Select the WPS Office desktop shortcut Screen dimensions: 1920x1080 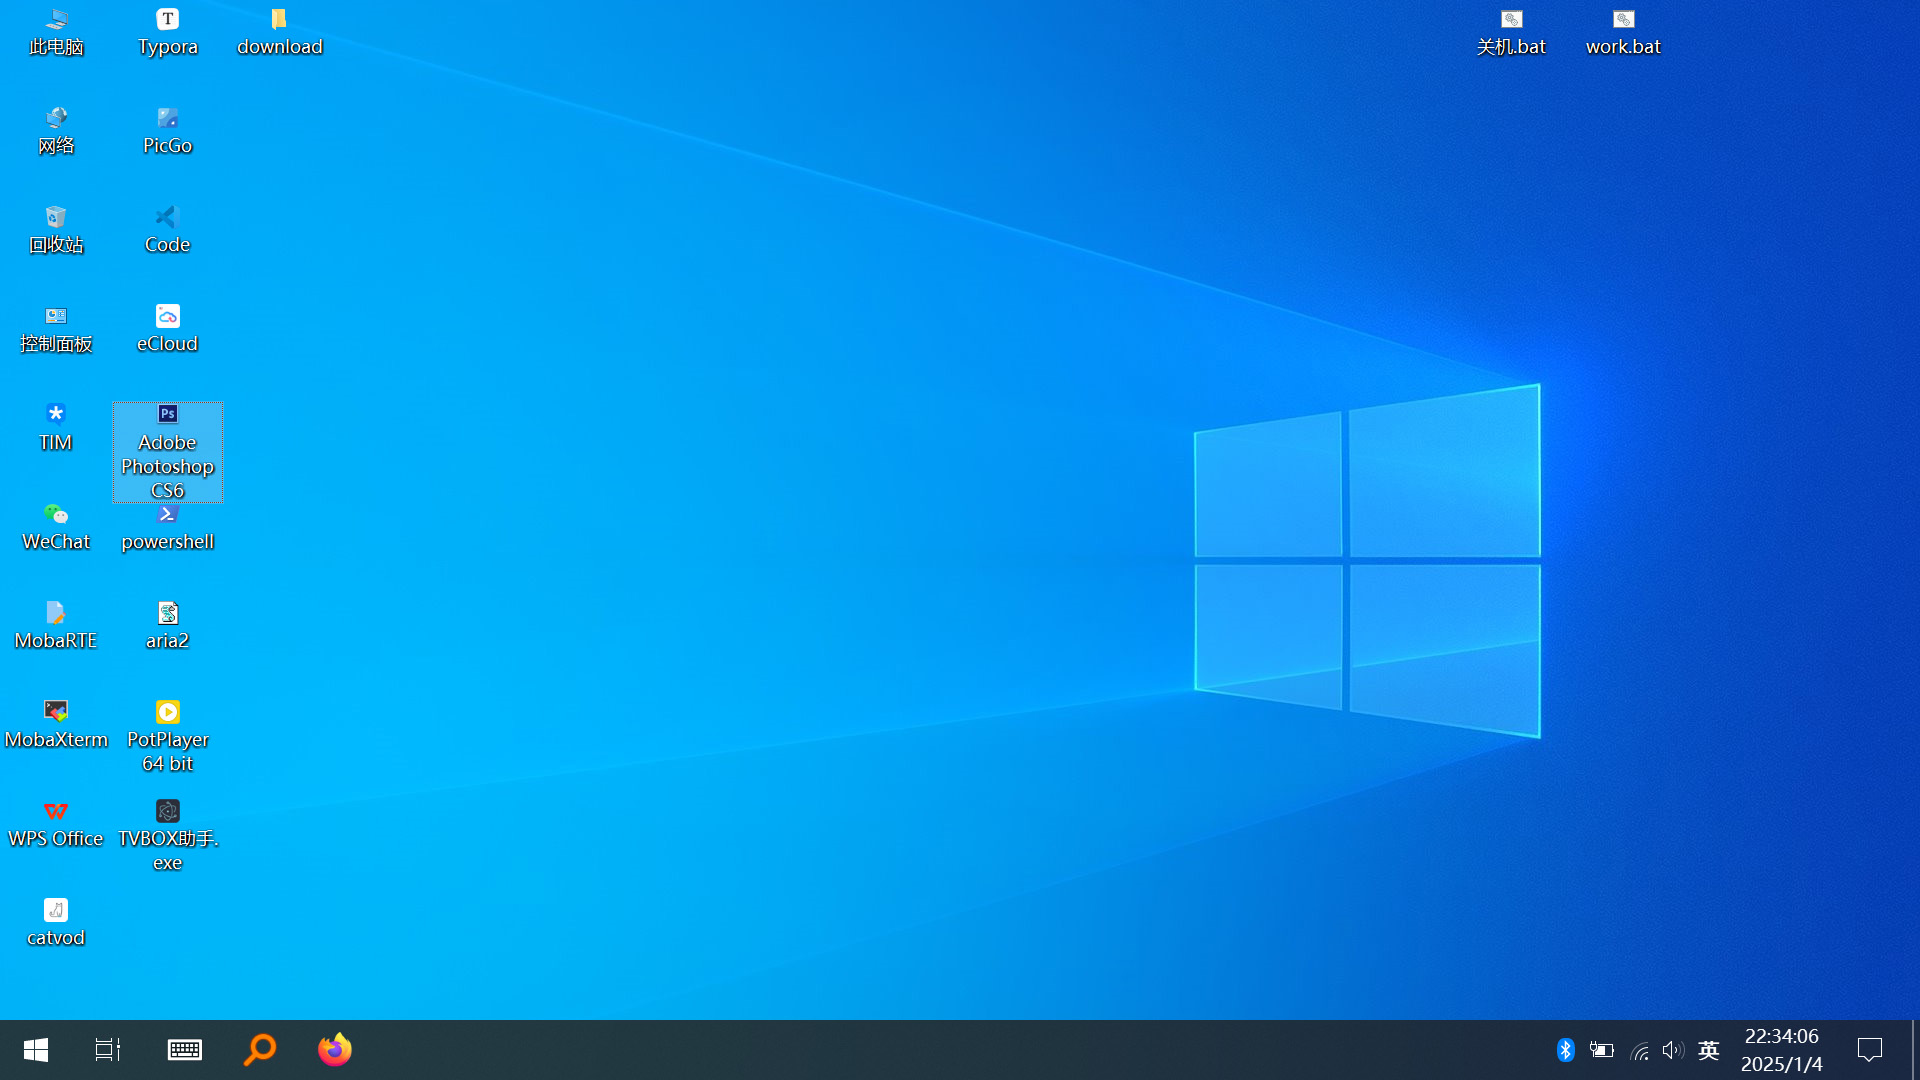[56, 824]
